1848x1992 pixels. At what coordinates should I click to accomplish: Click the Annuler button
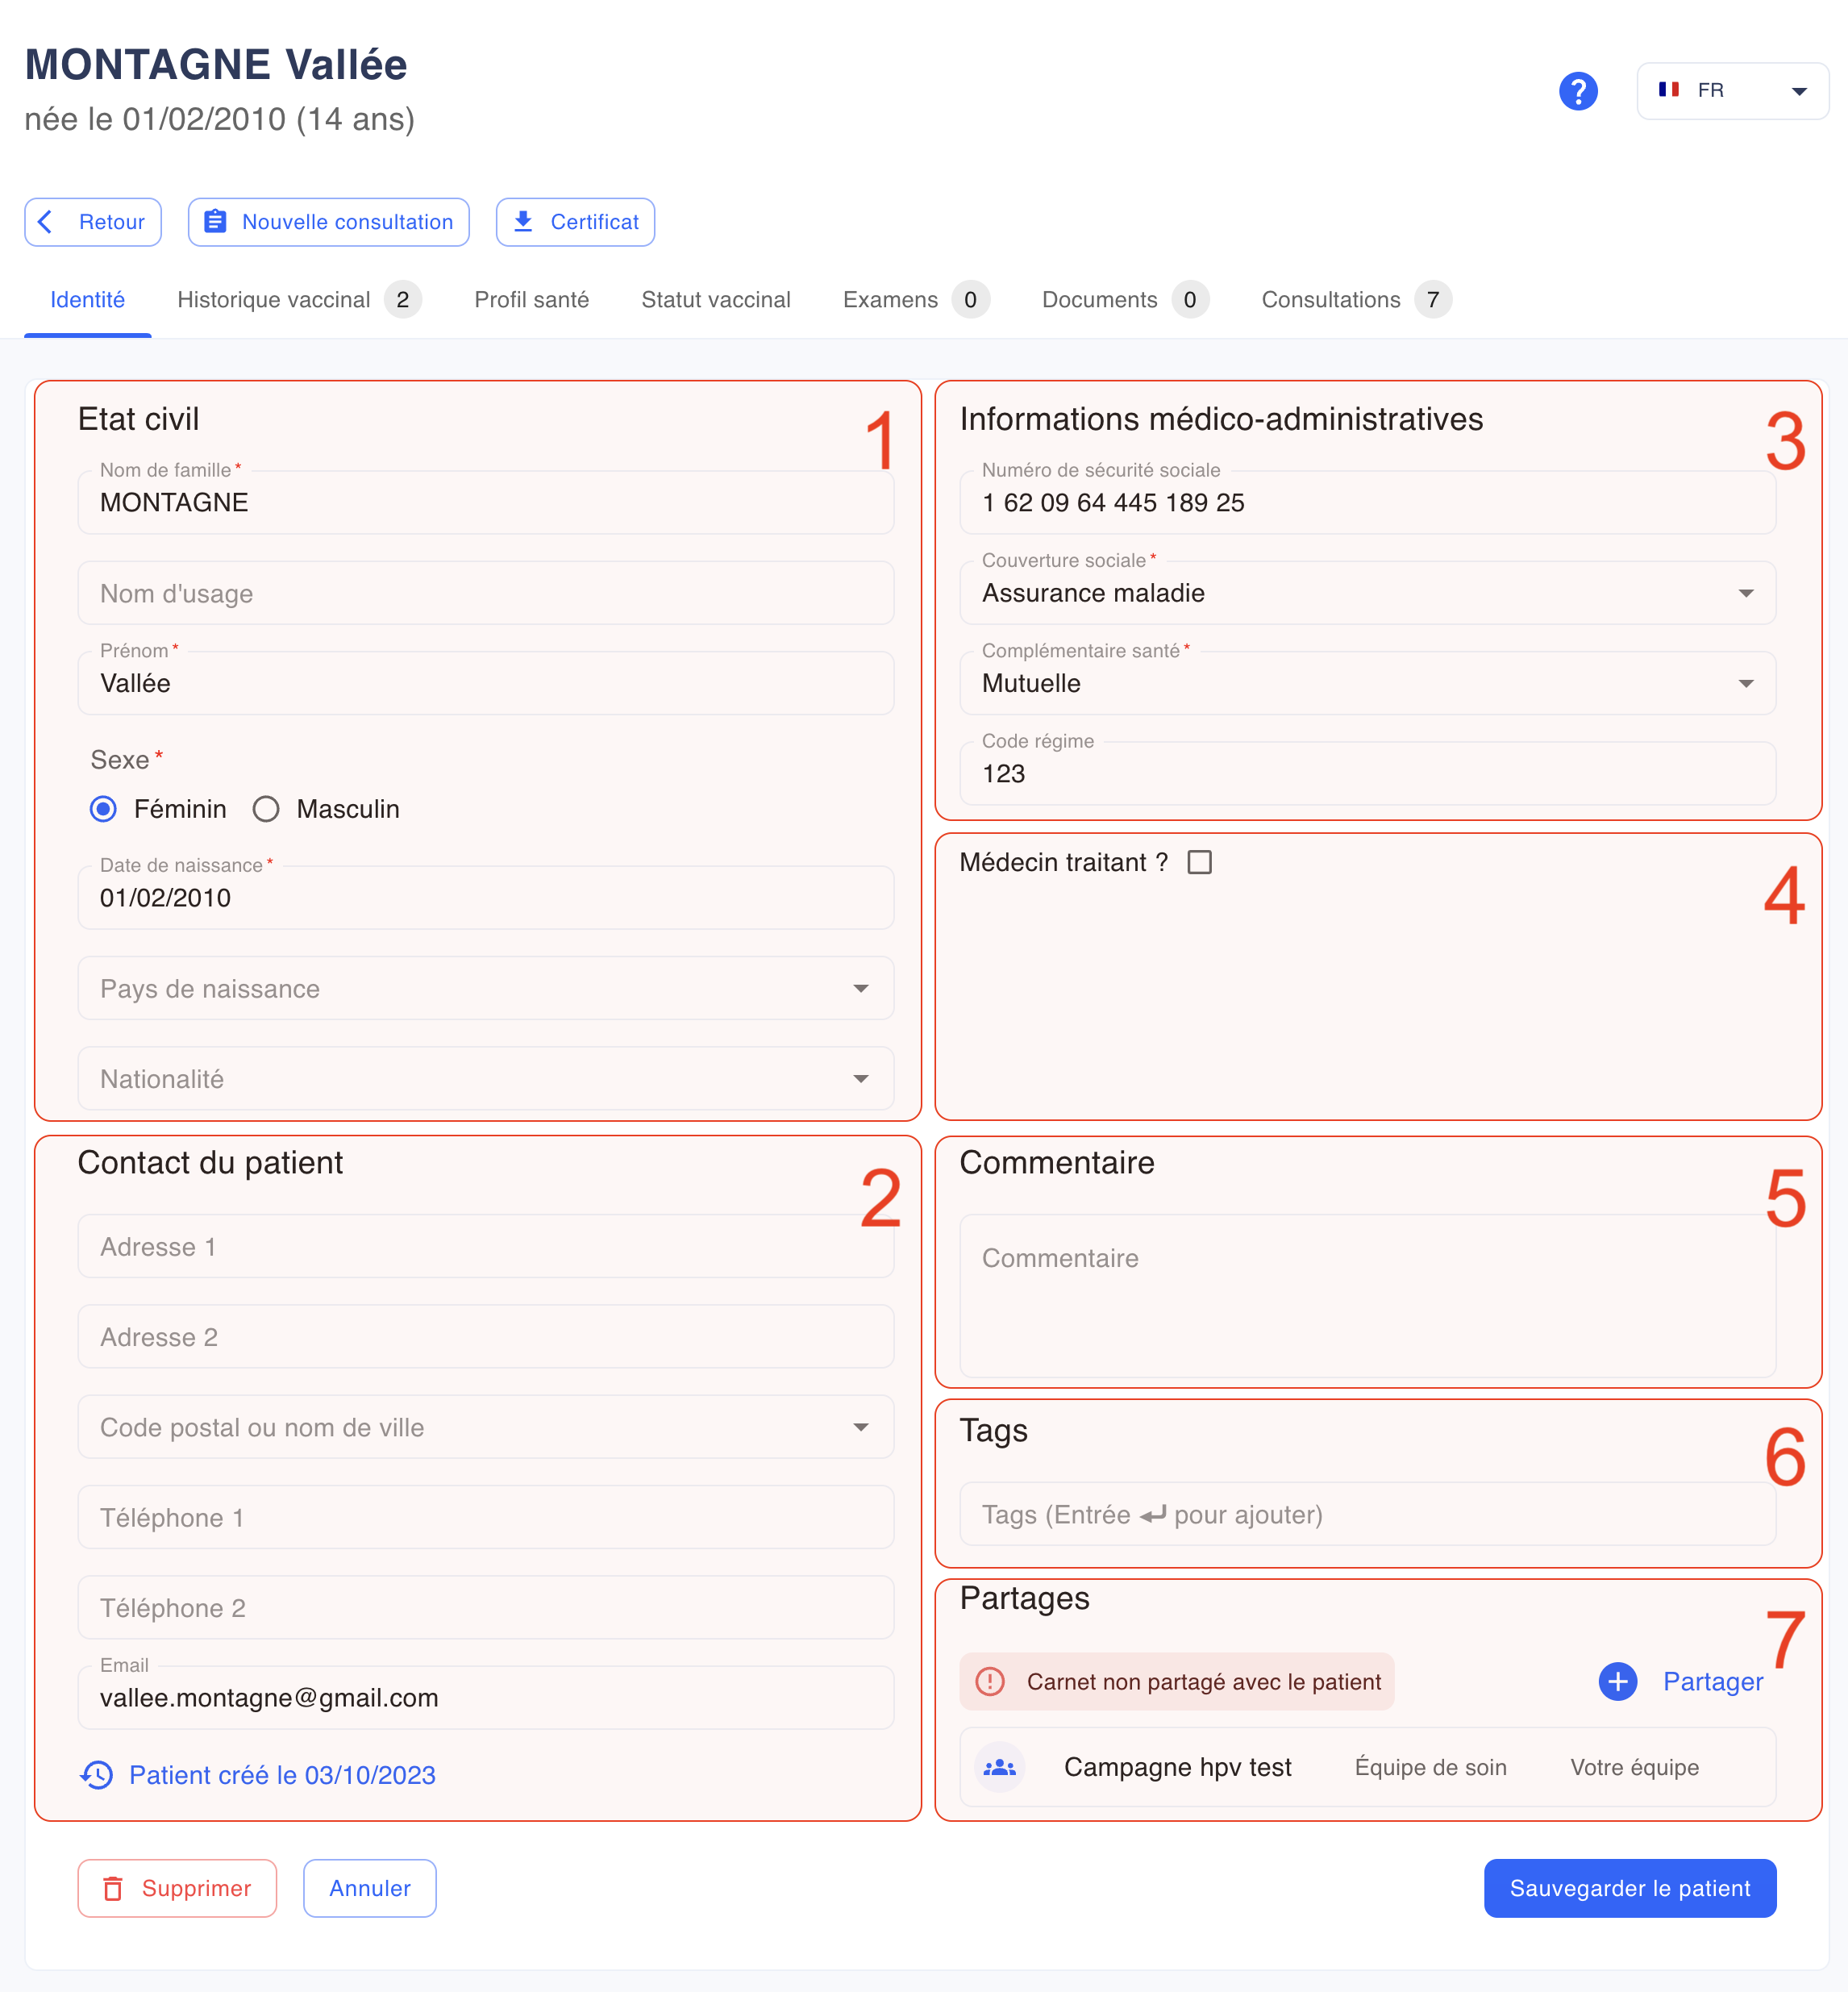click(370, 1888)
